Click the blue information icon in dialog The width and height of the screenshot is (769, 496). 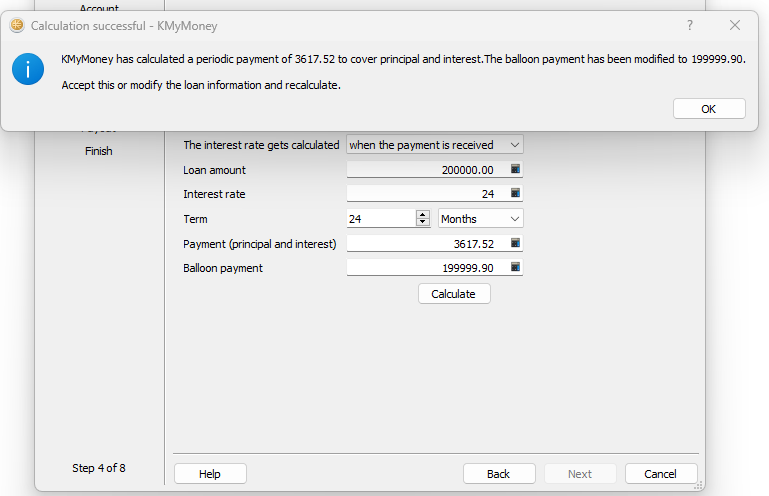pos(28,70)
